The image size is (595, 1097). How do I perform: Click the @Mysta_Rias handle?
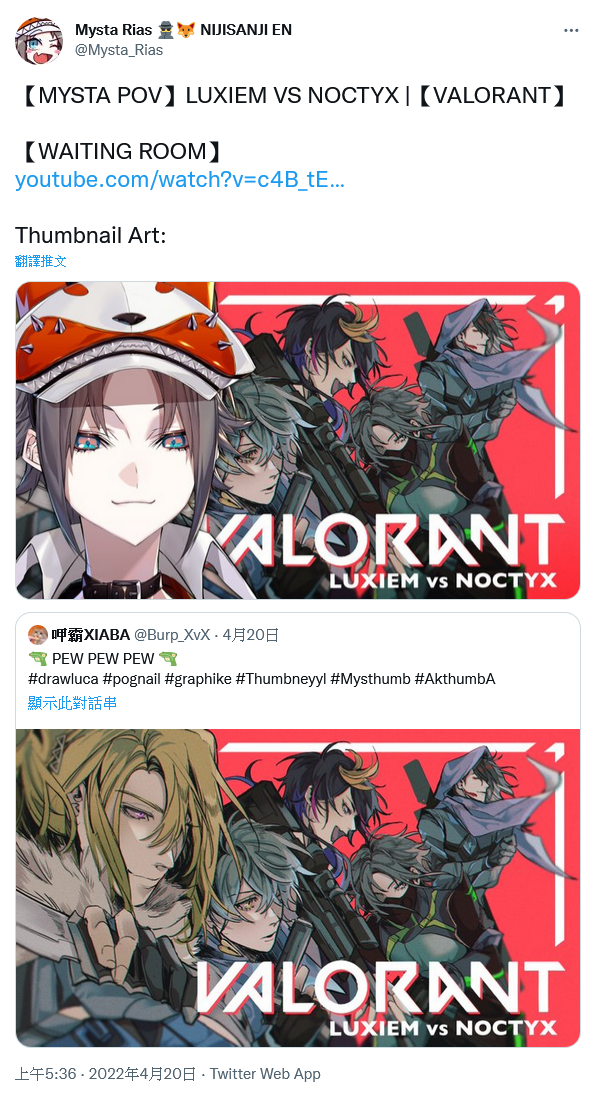(x=119, y=50)
